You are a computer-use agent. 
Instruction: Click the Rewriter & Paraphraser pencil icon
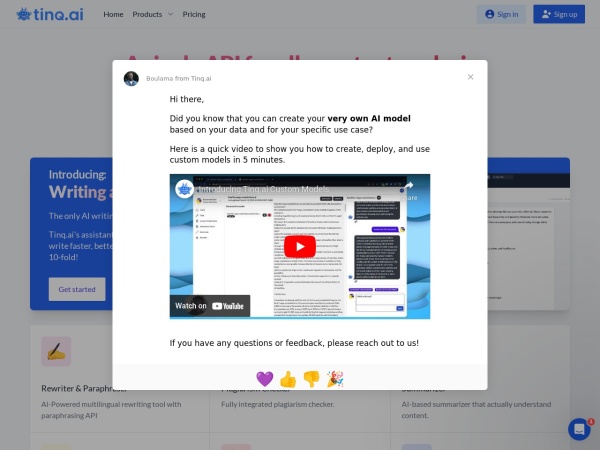point(56,351)
